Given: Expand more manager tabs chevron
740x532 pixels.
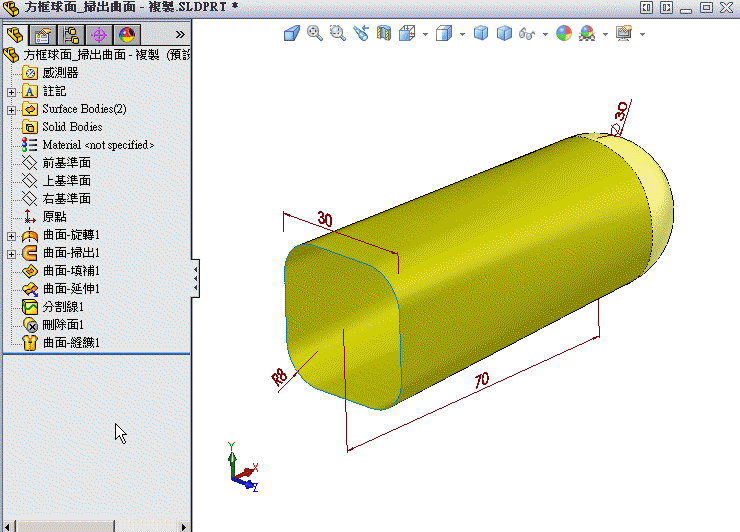Looking at the screenshot, I should 180,34.
